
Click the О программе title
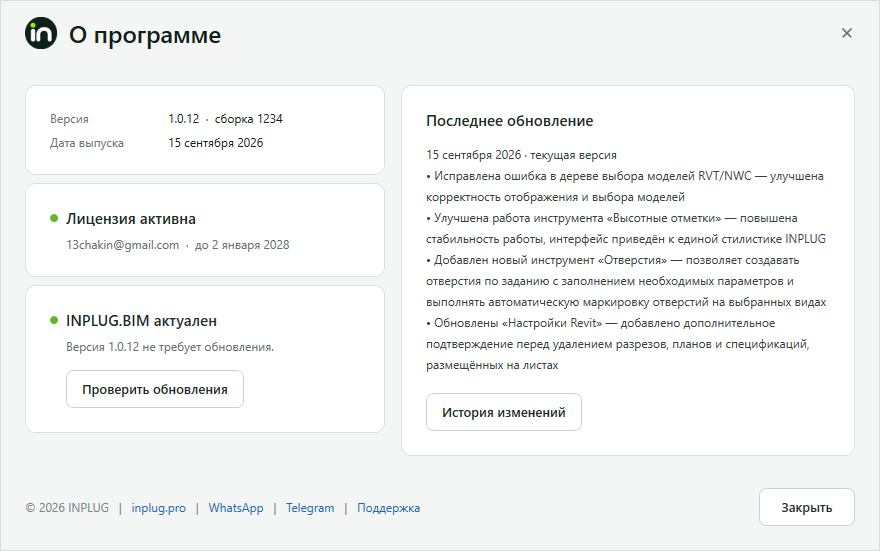(145, 35)
